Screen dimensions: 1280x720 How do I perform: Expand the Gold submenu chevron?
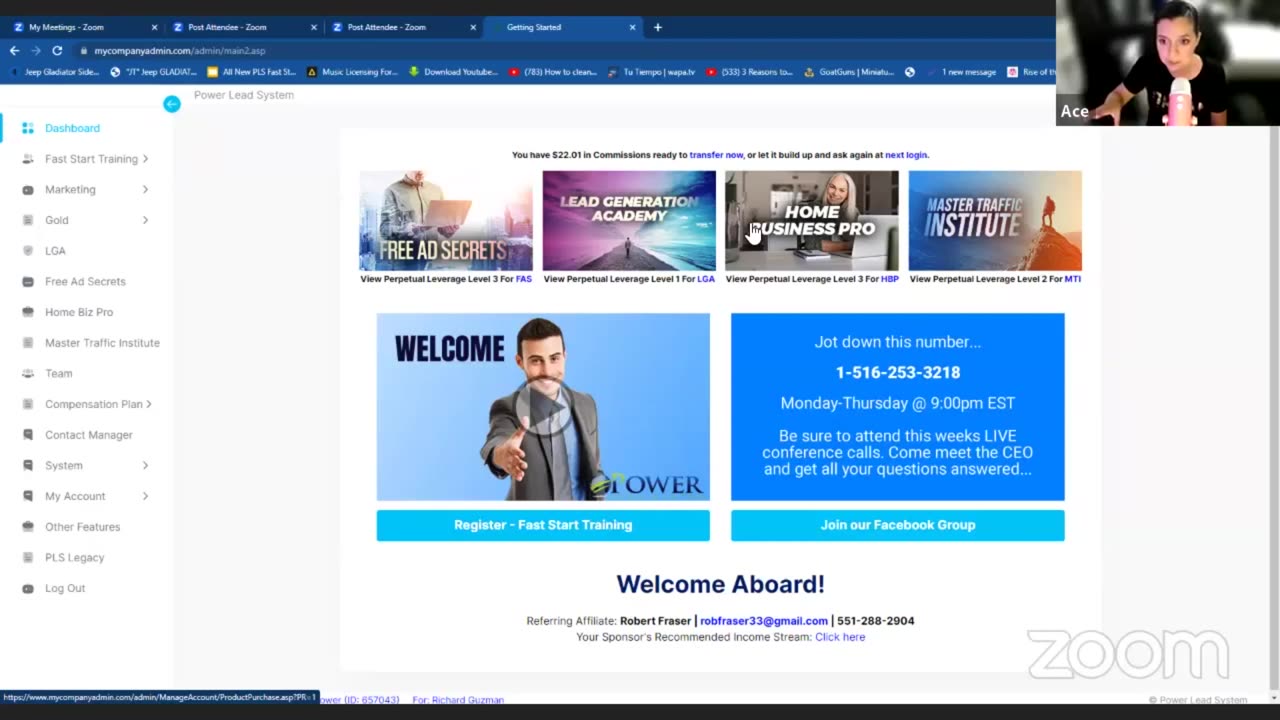(145, 220)
